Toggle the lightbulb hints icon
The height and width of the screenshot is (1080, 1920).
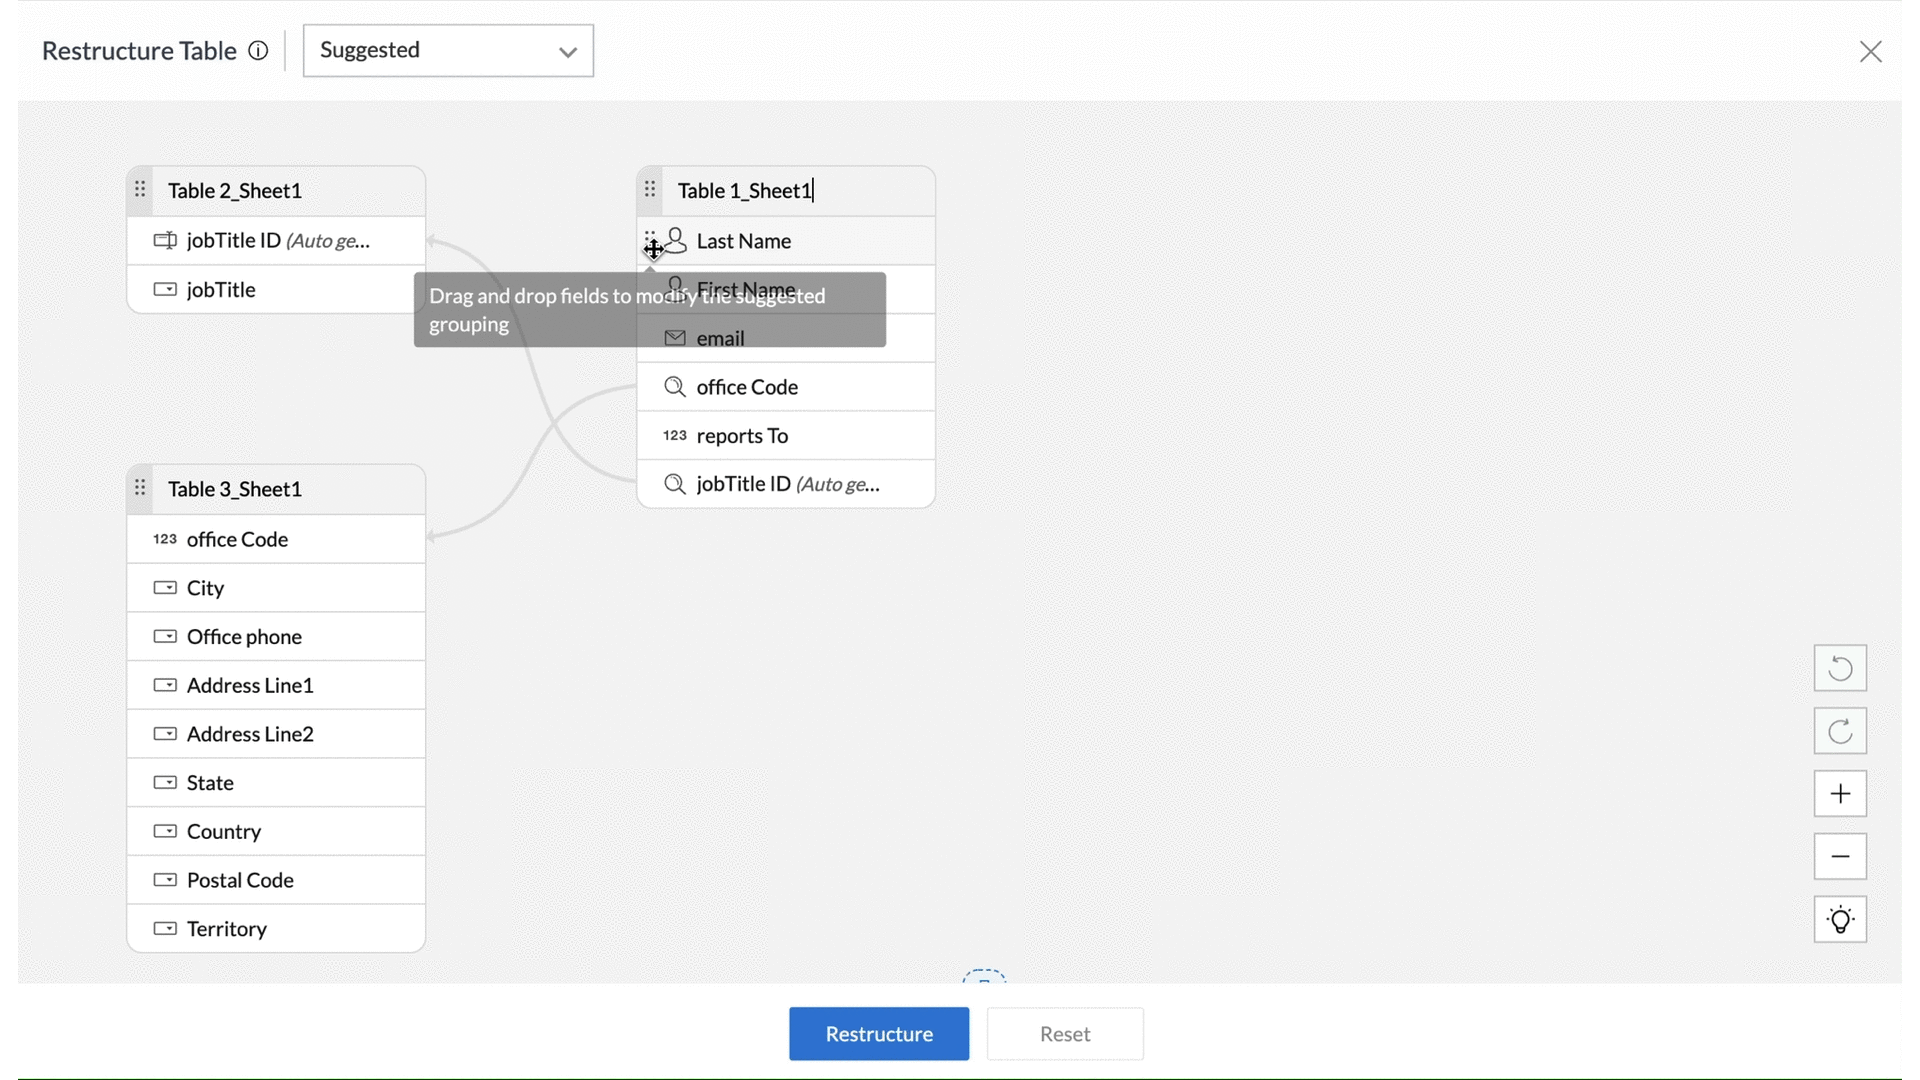point(1840,920)
